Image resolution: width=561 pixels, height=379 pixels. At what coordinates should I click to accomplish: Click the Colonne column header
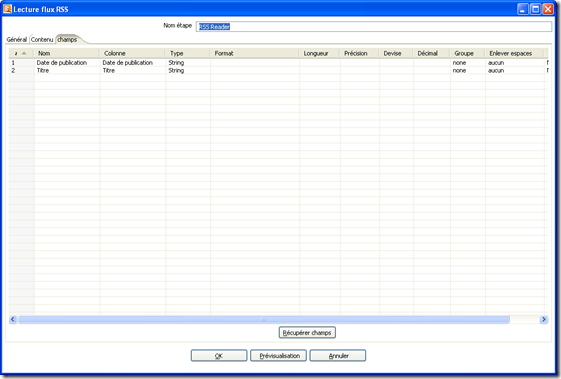click(132, 53)
